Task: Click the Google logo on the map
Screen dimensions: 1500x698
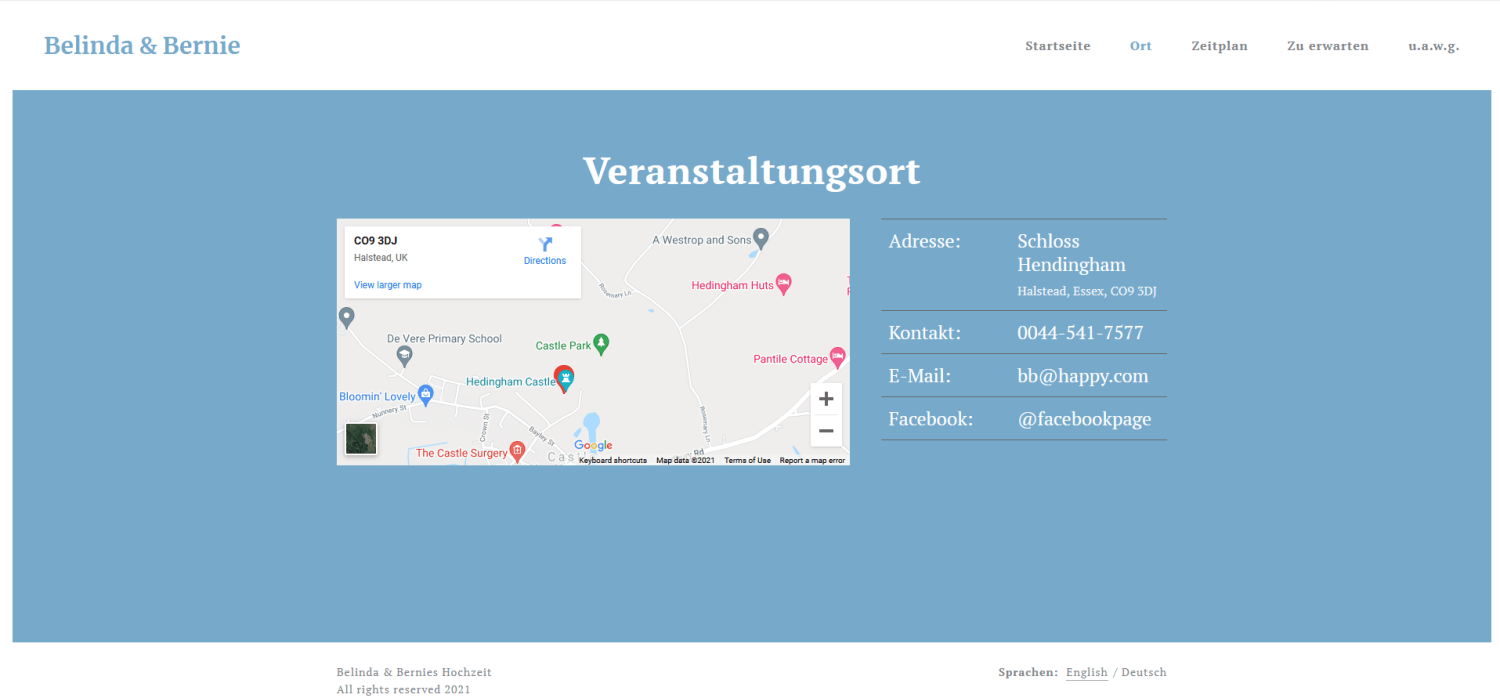Action: point(593,446)
